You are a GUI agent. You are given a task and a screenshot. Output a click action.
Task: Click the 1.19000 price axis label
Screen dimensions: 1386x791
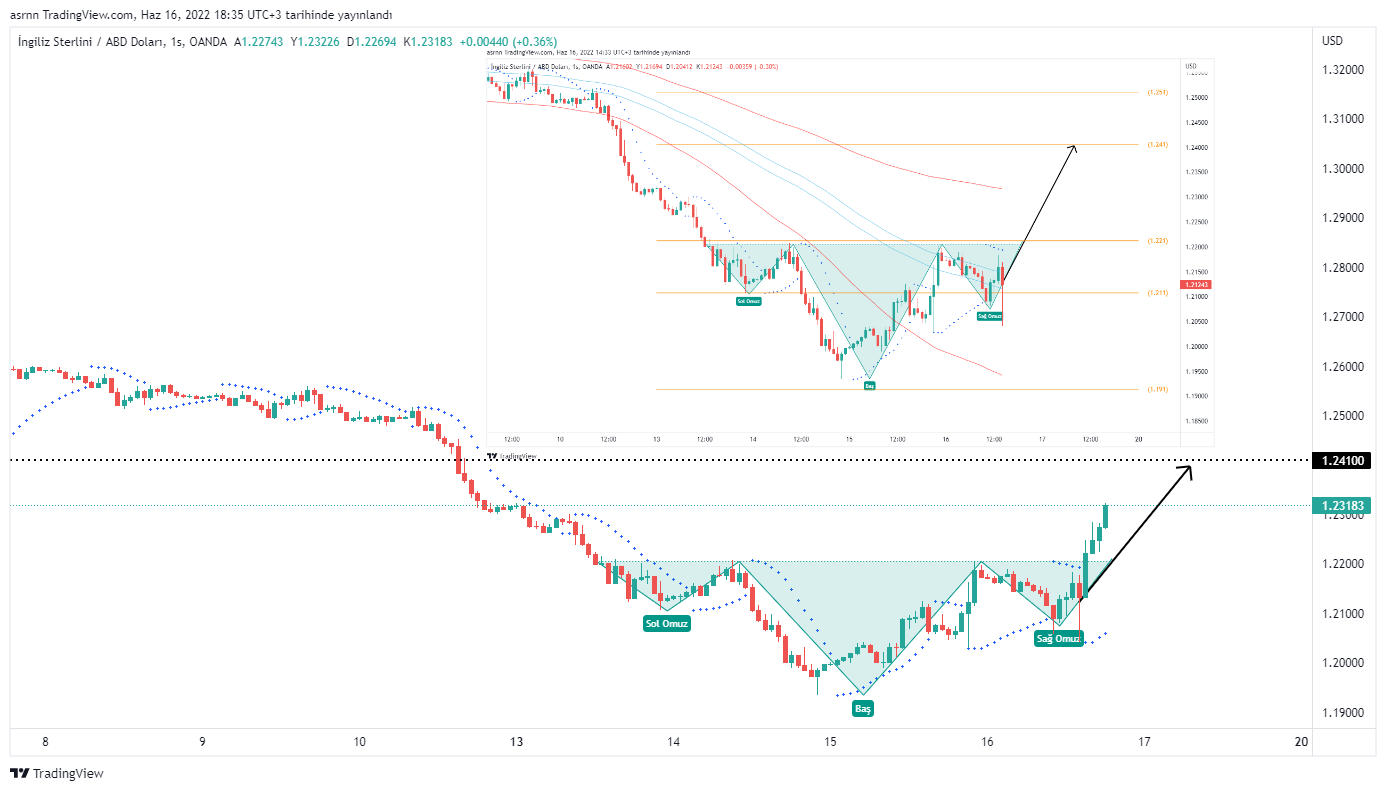coord(1343,713)
